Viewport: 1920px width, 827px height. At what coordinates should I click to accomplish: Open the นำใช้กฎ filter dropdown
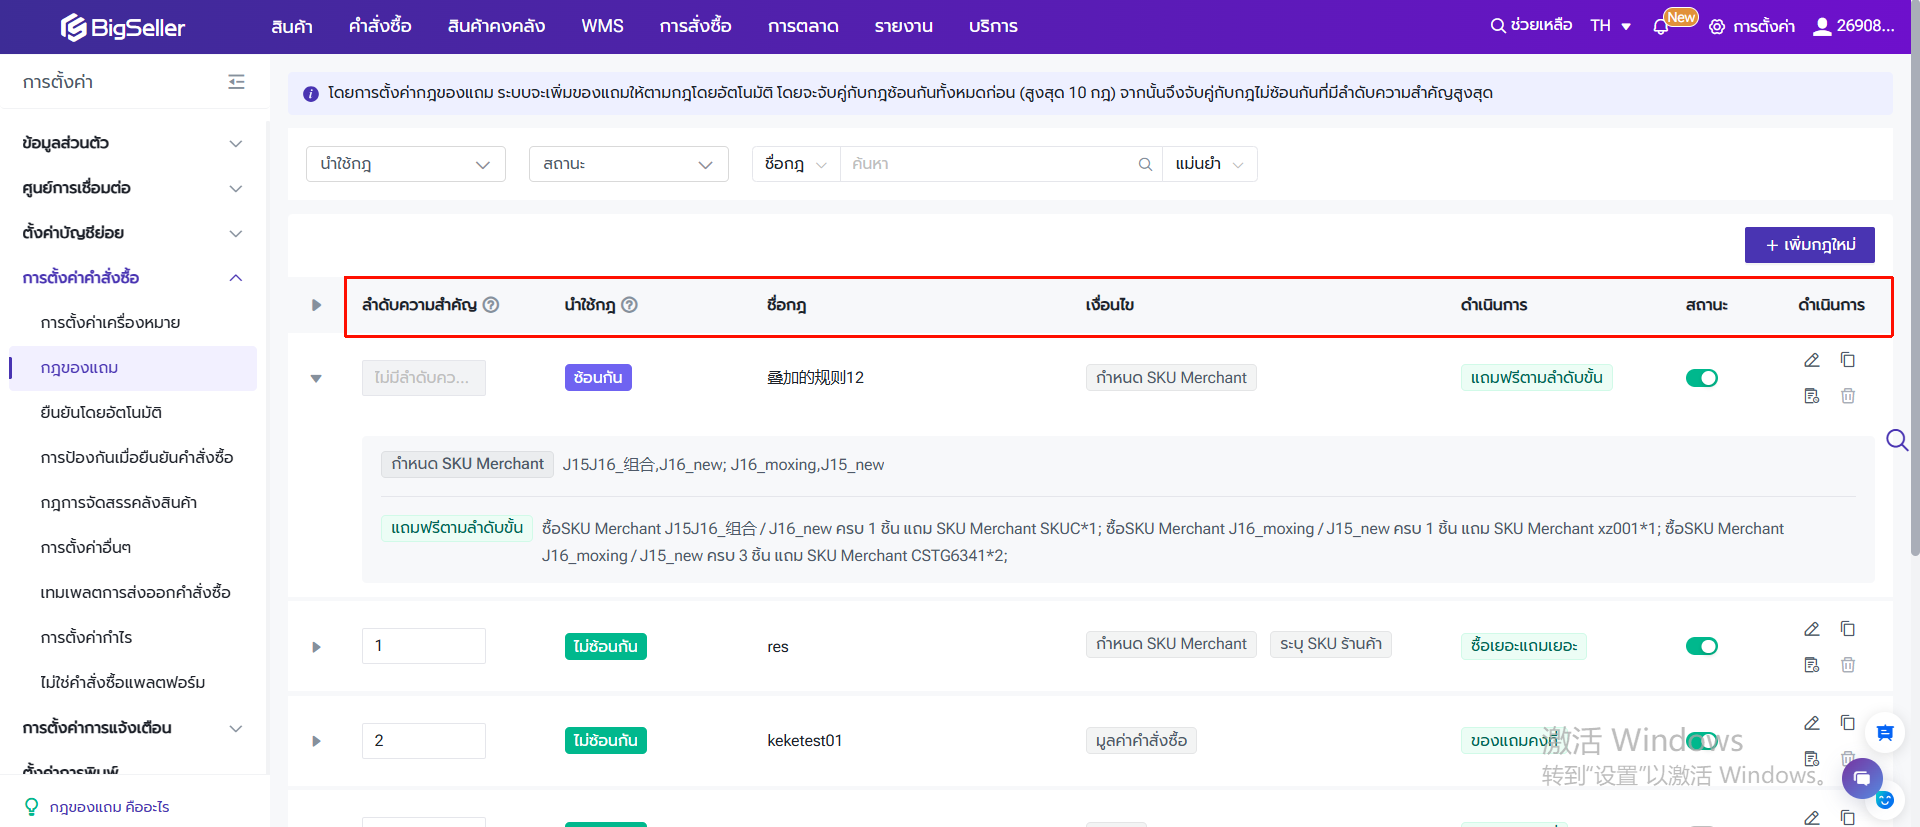[405, 164]
